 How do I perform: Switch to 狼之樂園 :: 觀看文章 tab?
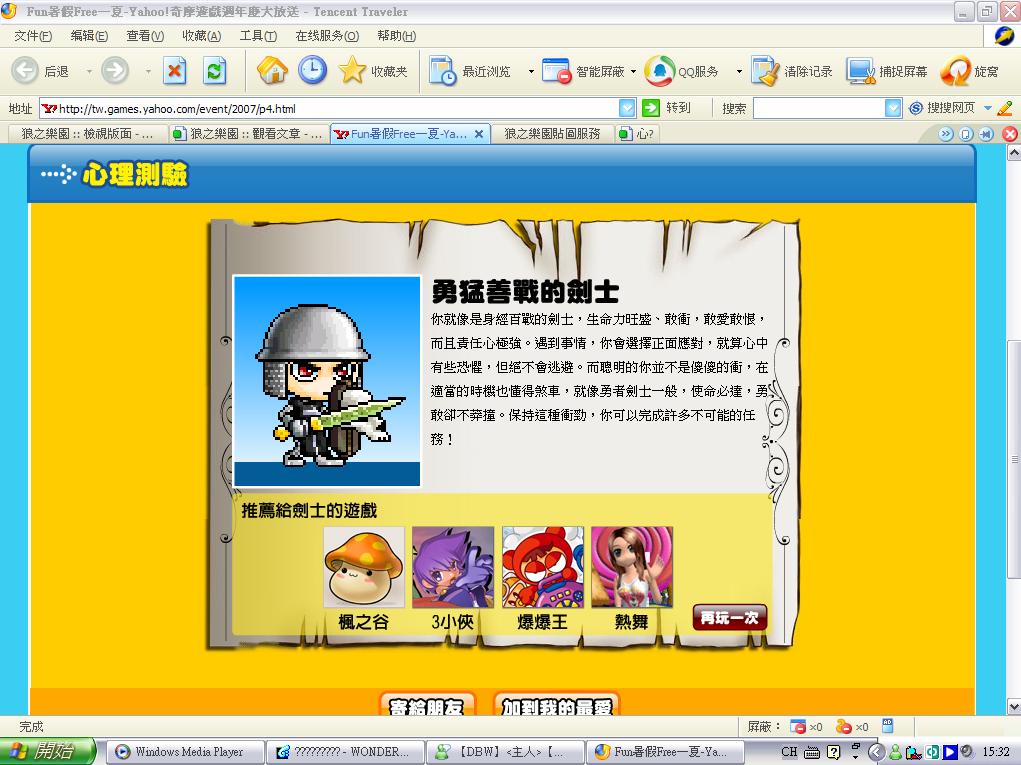[249, 134]
